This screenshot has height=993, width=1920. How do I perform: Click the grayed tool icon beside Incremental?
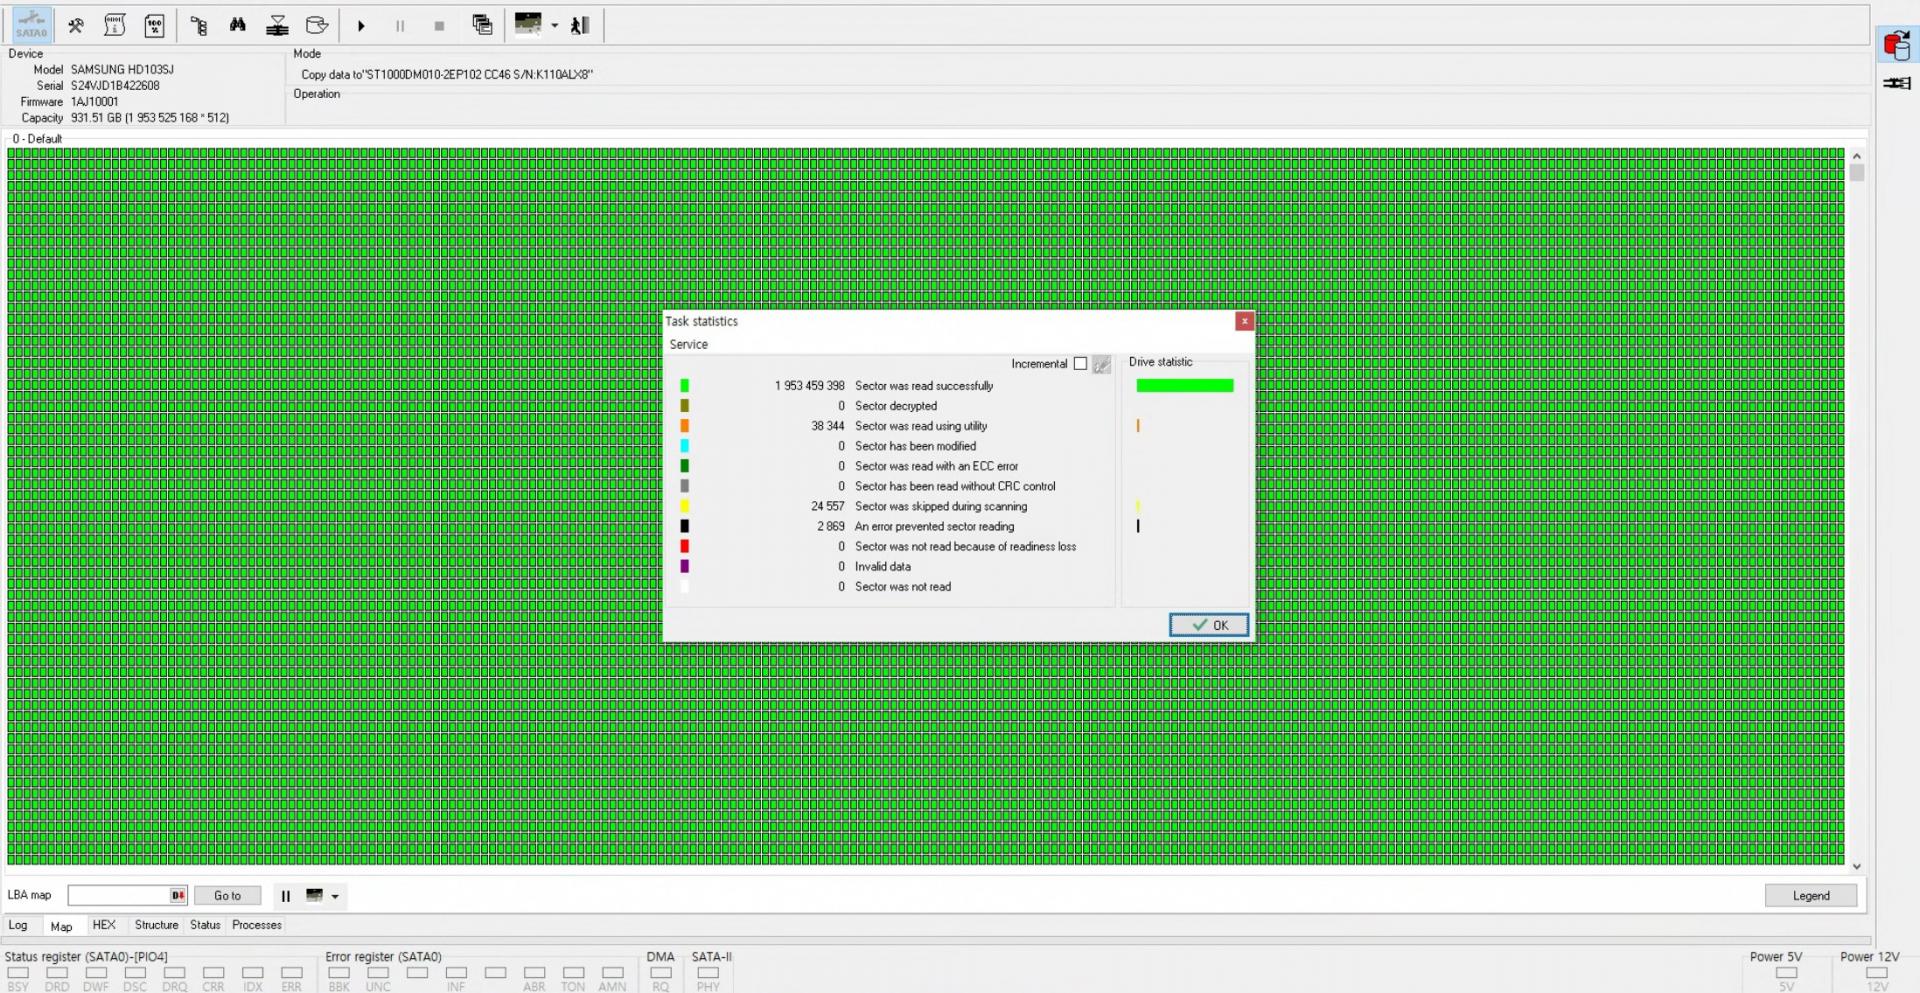point(1101,364)
